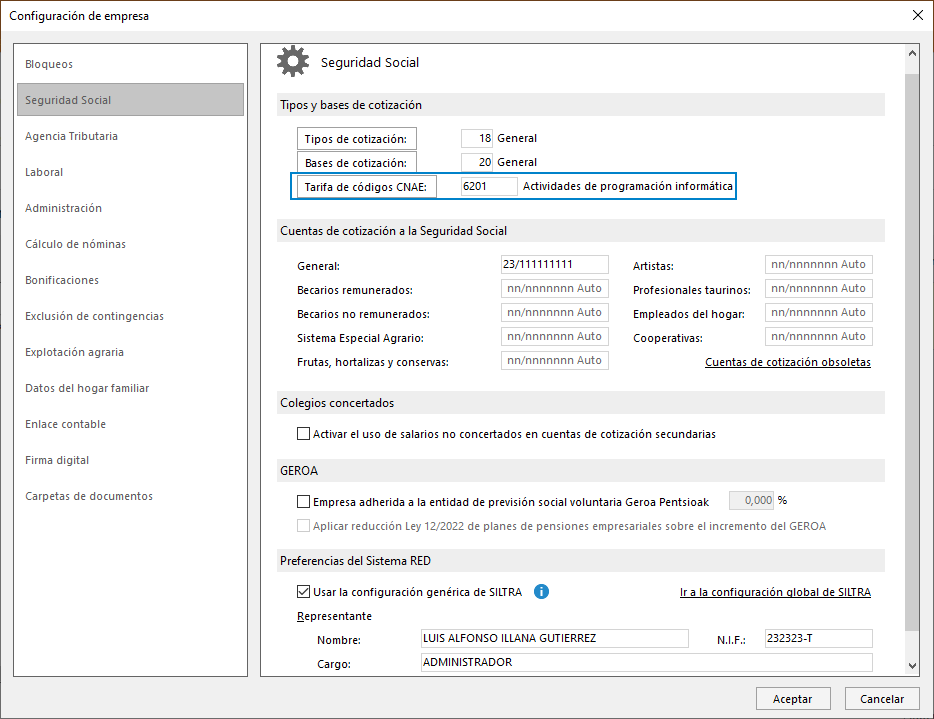Enable salarios no concertados checkbox
Screen dimensions: 934x719
click(303, 434)
